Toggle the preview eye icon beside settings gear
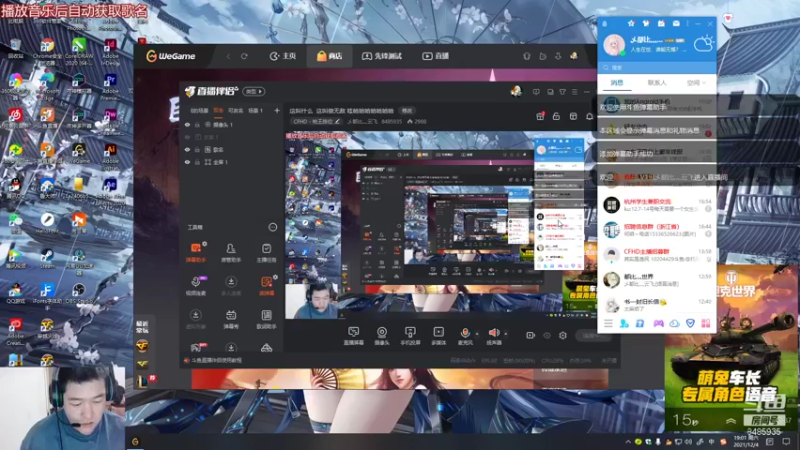Screen dimensions: 800x450 coord(547,335)
